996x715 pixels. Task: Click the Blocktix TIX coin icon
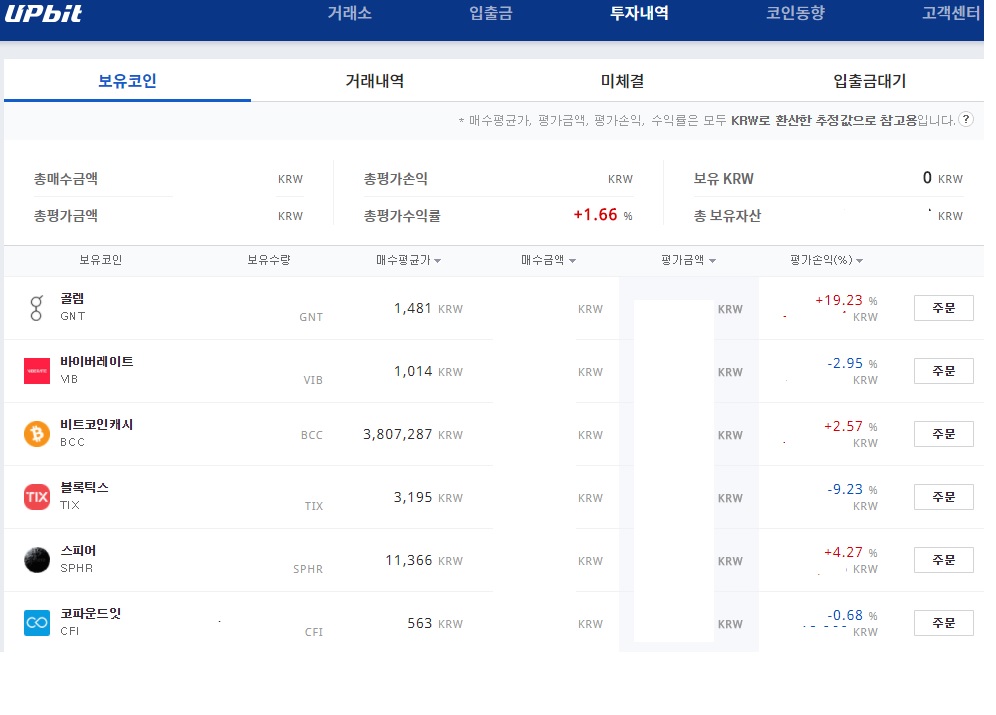[37, 497]
